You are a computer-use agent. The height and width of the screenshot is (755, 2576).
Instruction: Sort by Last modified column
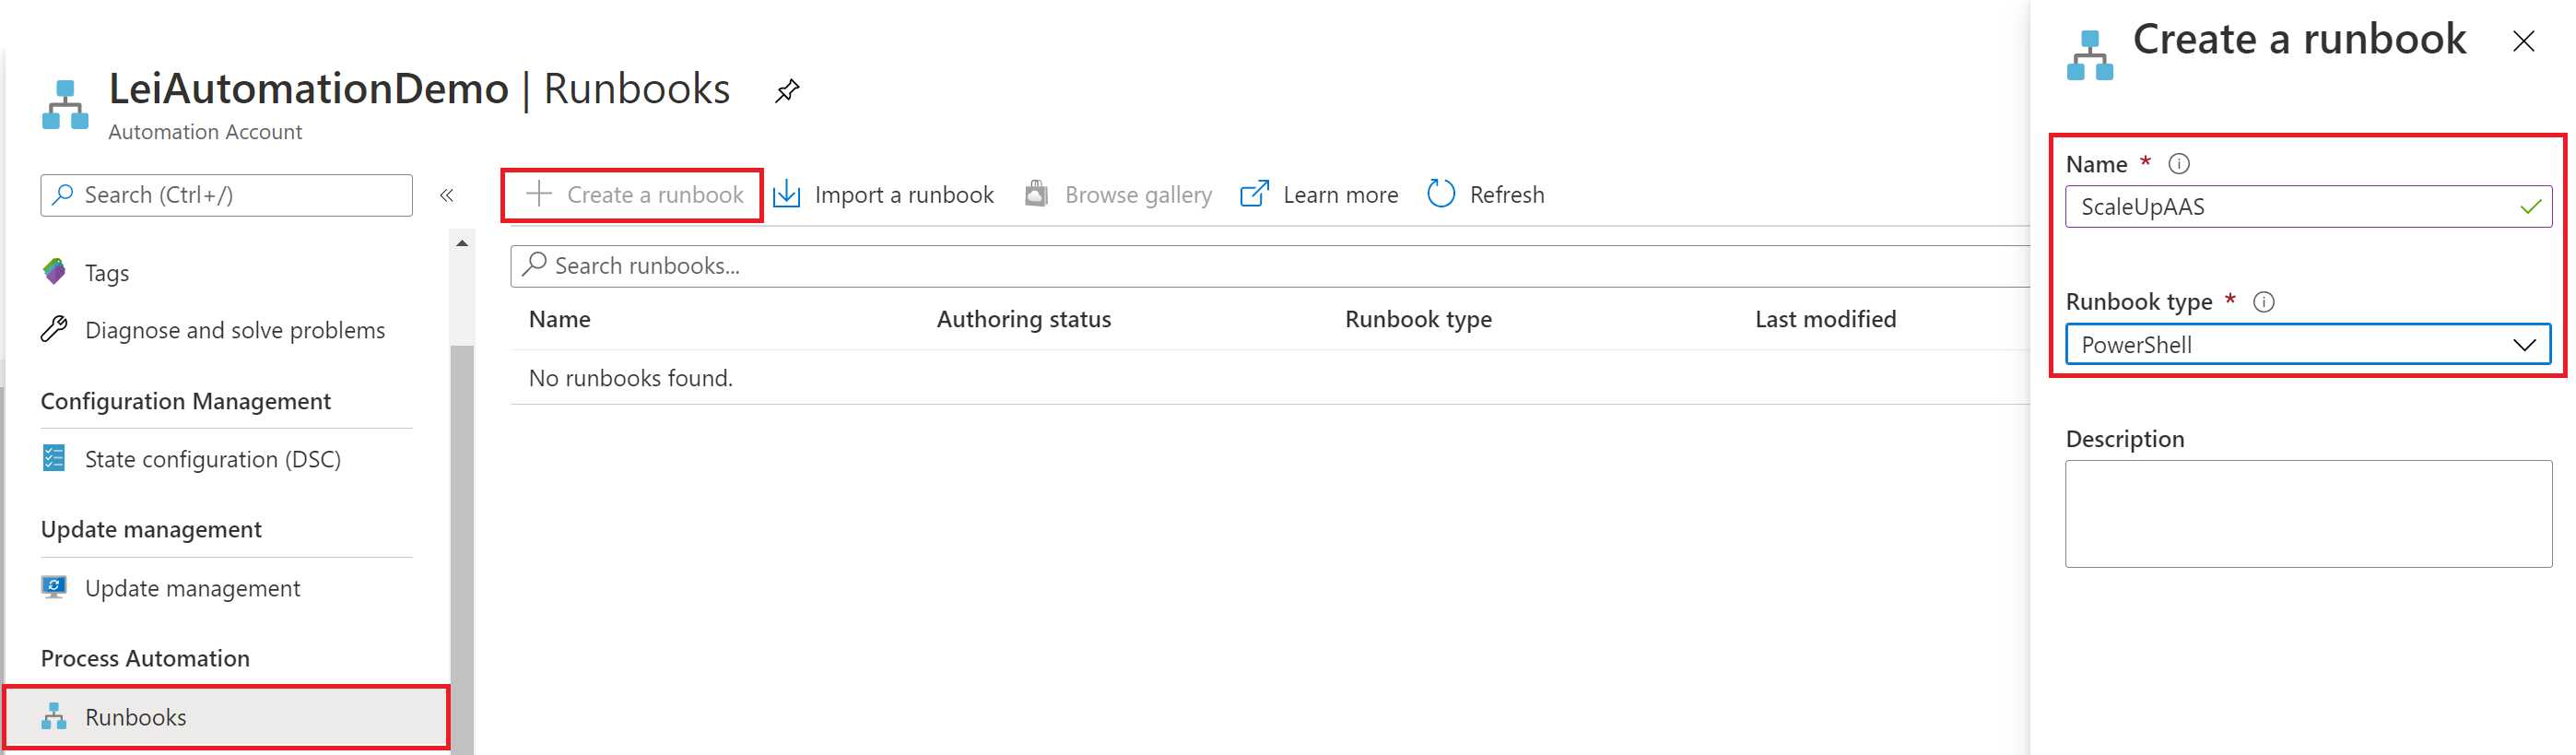(x=1825, y=319)
